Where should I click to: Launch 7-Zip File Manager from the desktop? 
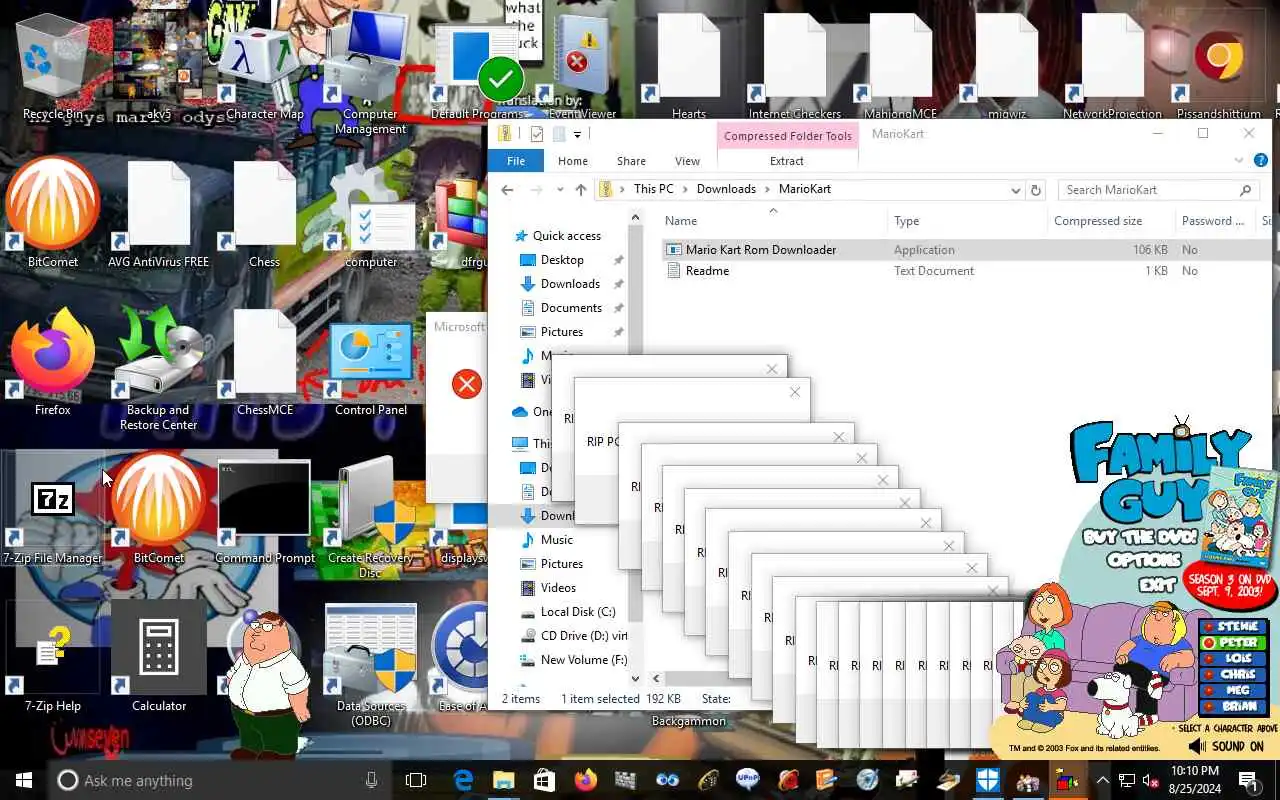52,510
